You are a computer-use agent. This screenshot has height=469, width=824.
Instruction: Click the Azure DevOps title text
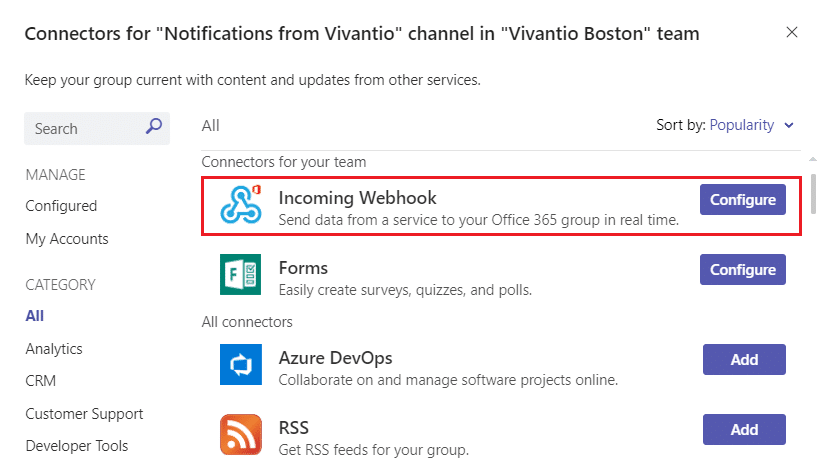pyautogui.click(x=335, y=358)
